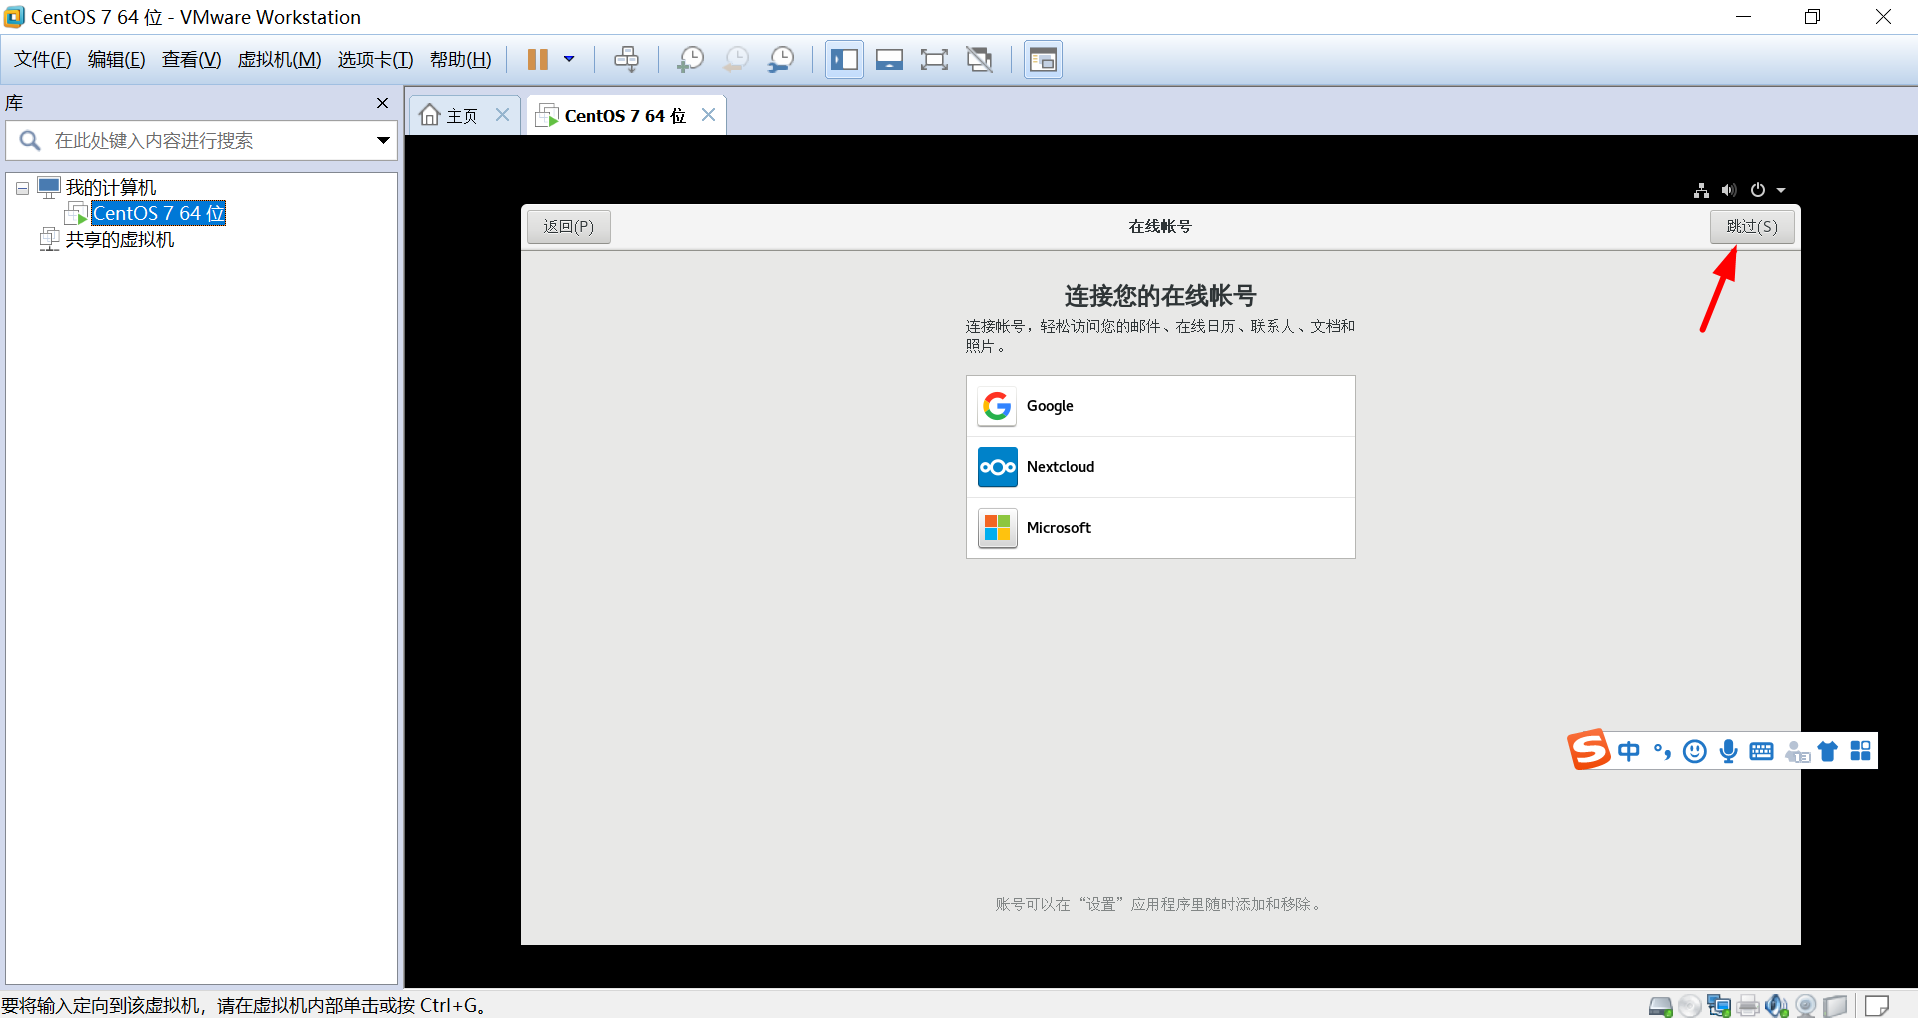The height and width of the screenshot is (1018, 1918).
Task: Open the 查看(V) menu
Action: coord(191,60)
